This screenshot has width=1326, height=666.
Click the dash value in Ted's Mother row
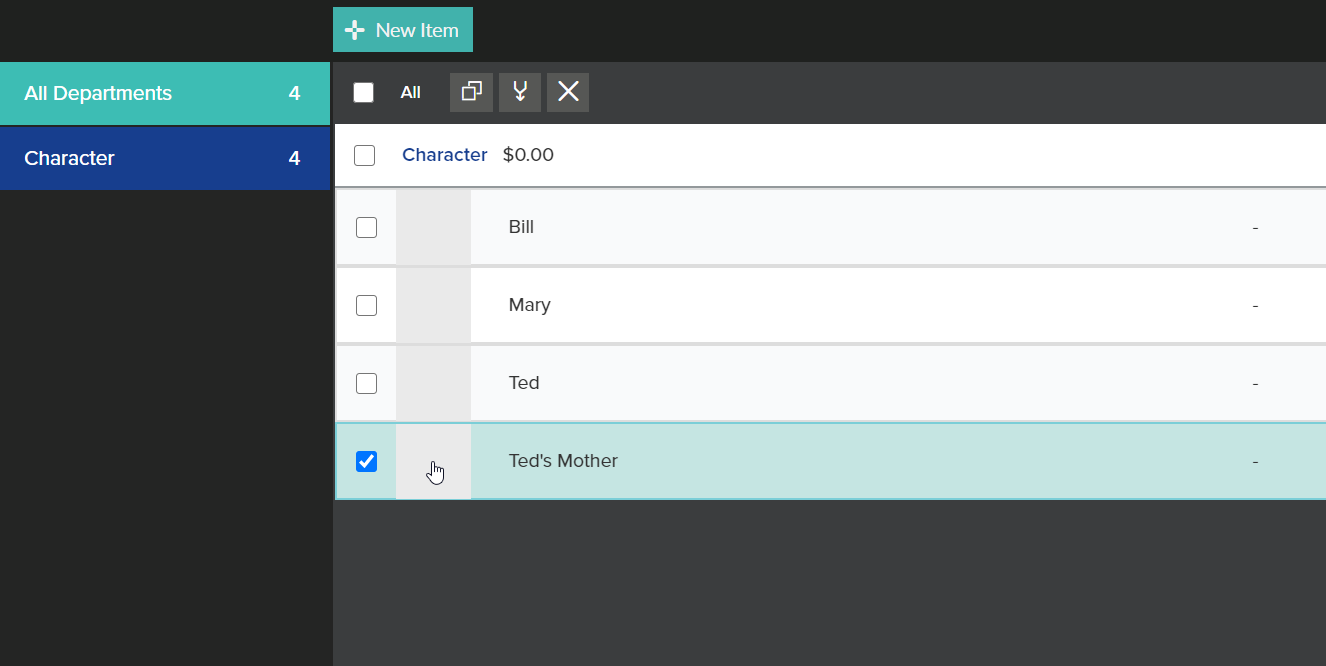(x=1255, y=461)
